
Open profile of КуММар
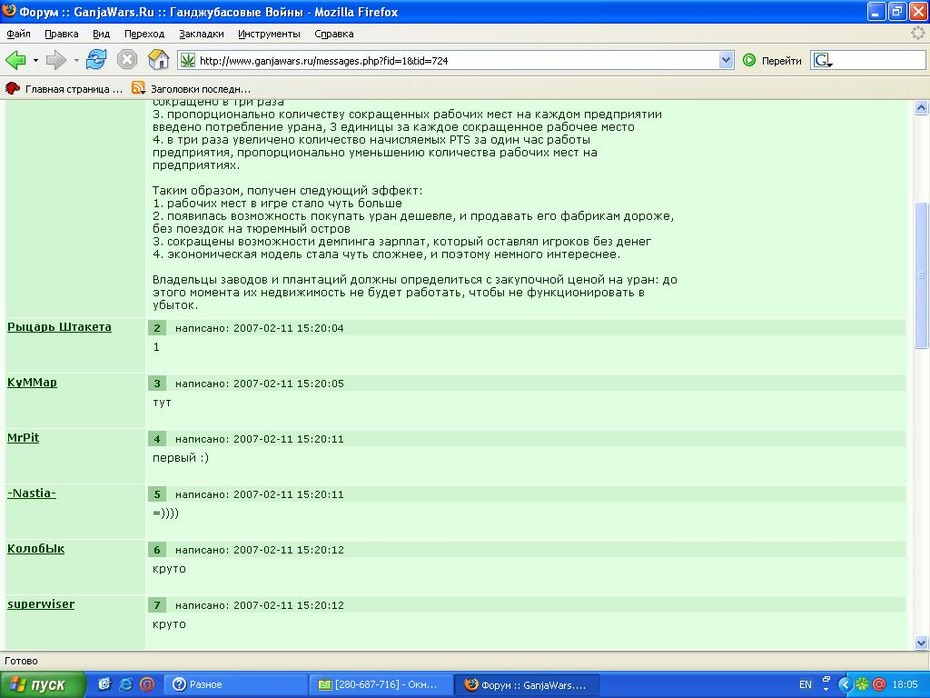tap(32, 382)
